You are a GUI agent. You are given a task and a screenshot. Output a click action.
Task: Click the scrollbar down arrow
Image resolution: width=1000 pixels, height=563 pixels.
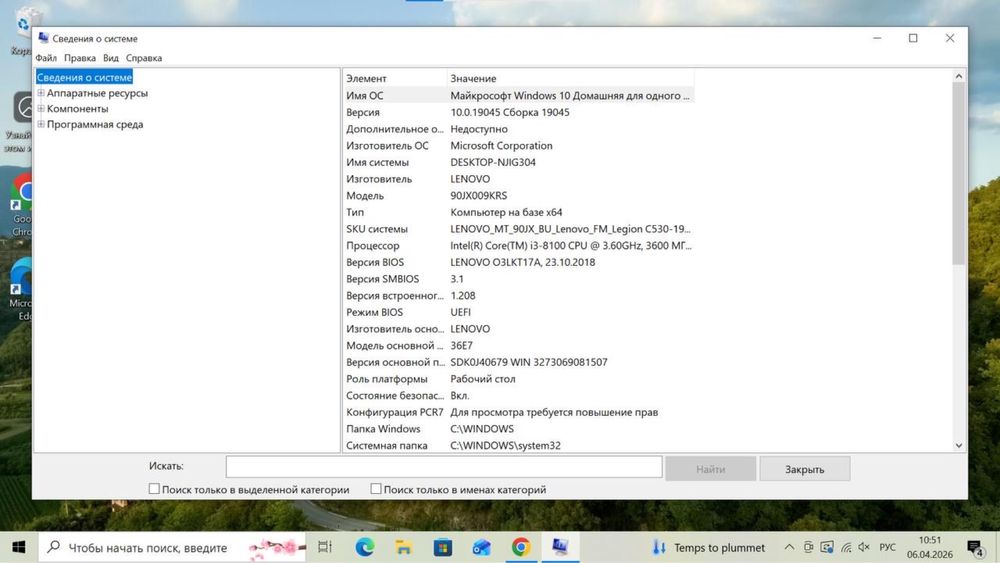[x=959, y=446]
